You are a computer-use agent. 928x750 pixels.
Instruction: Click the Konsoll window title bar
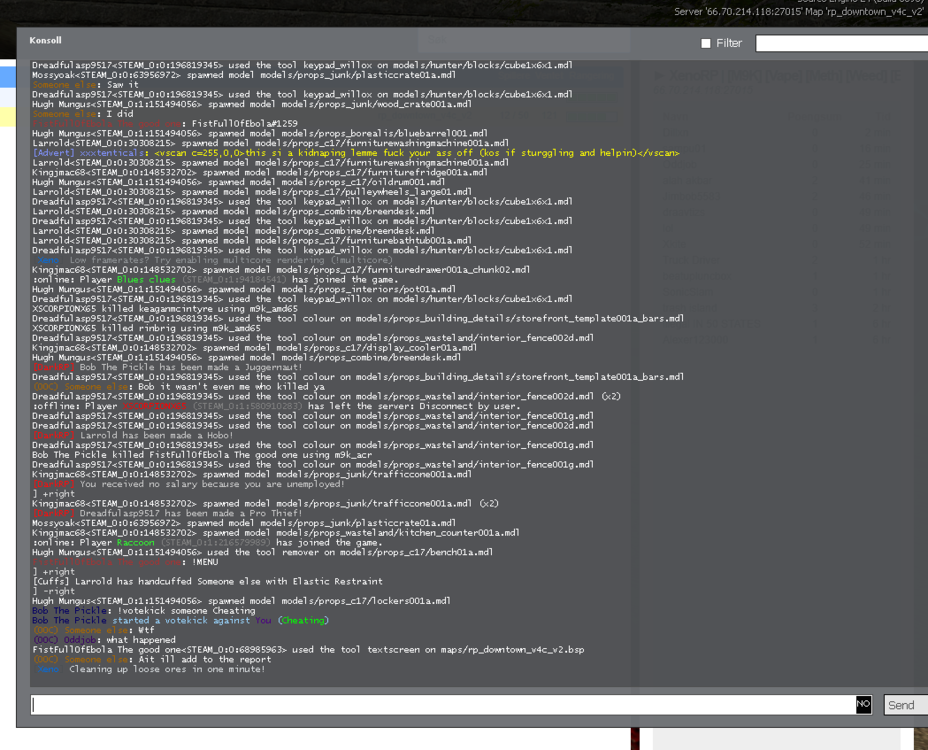coord(300,41)
